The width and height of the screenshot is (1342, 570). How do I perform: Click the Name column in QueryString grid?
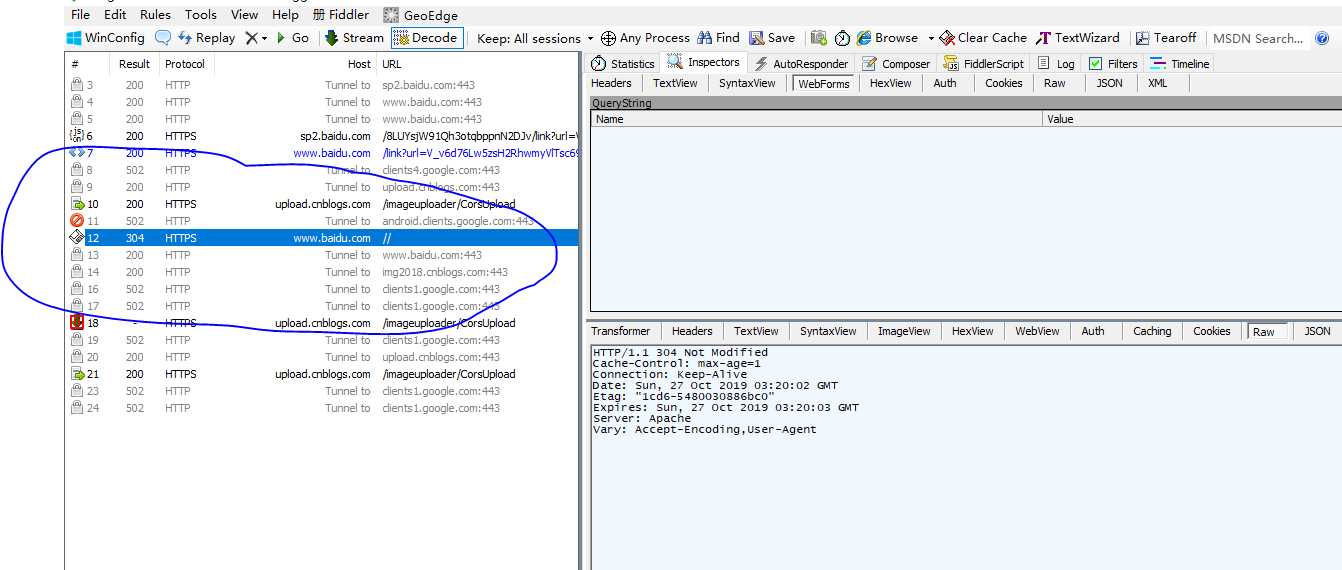click(817, 119)
